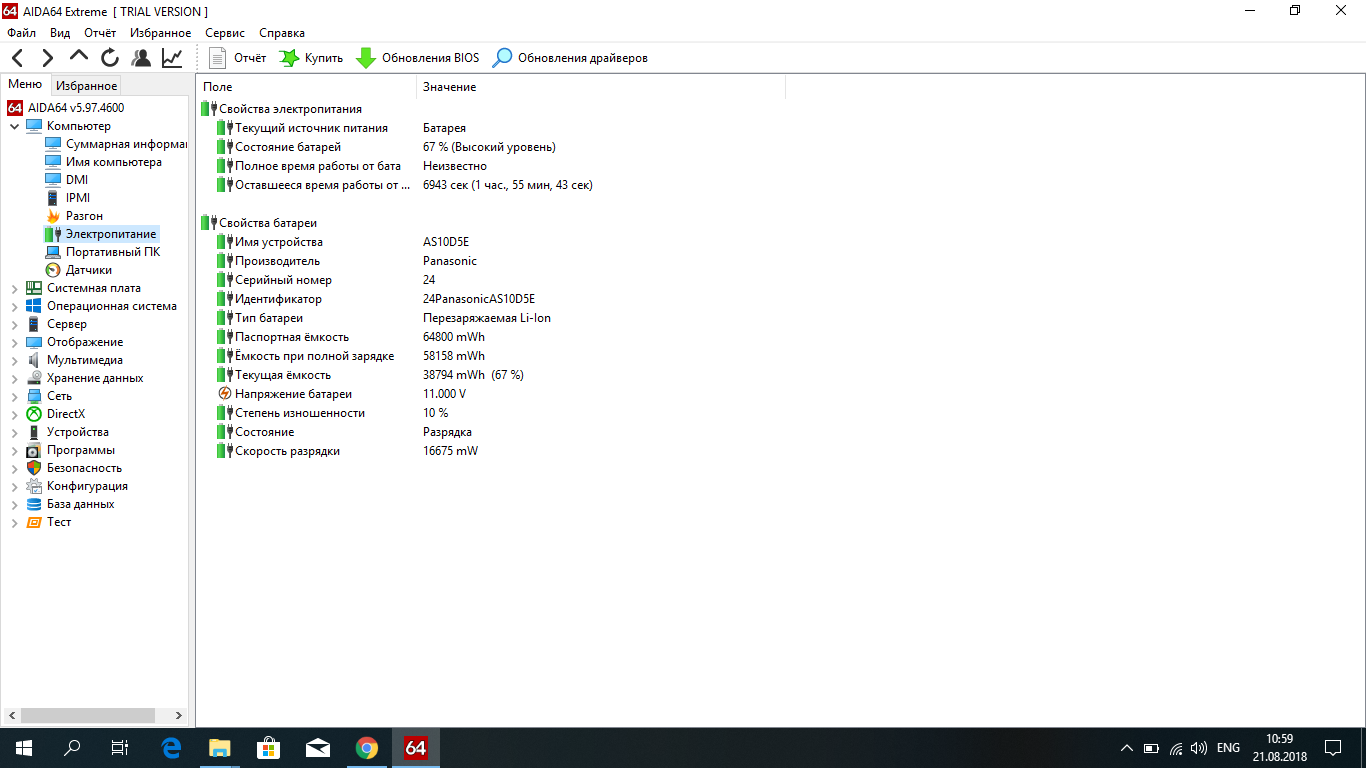This screenshot has height=768, width=1366.
Task: Click the Отчёт report toolbar button
Action: (x=238, y=58)
